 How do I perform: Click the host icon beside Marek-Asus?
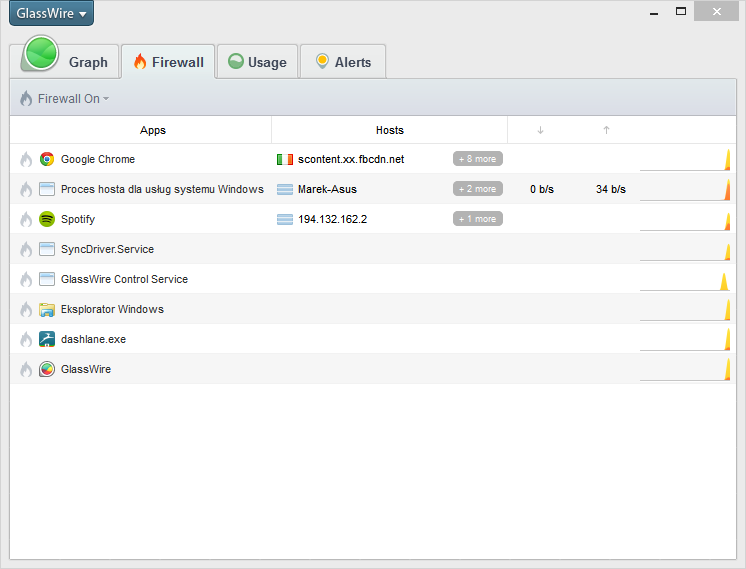click(x=285, y=189)
